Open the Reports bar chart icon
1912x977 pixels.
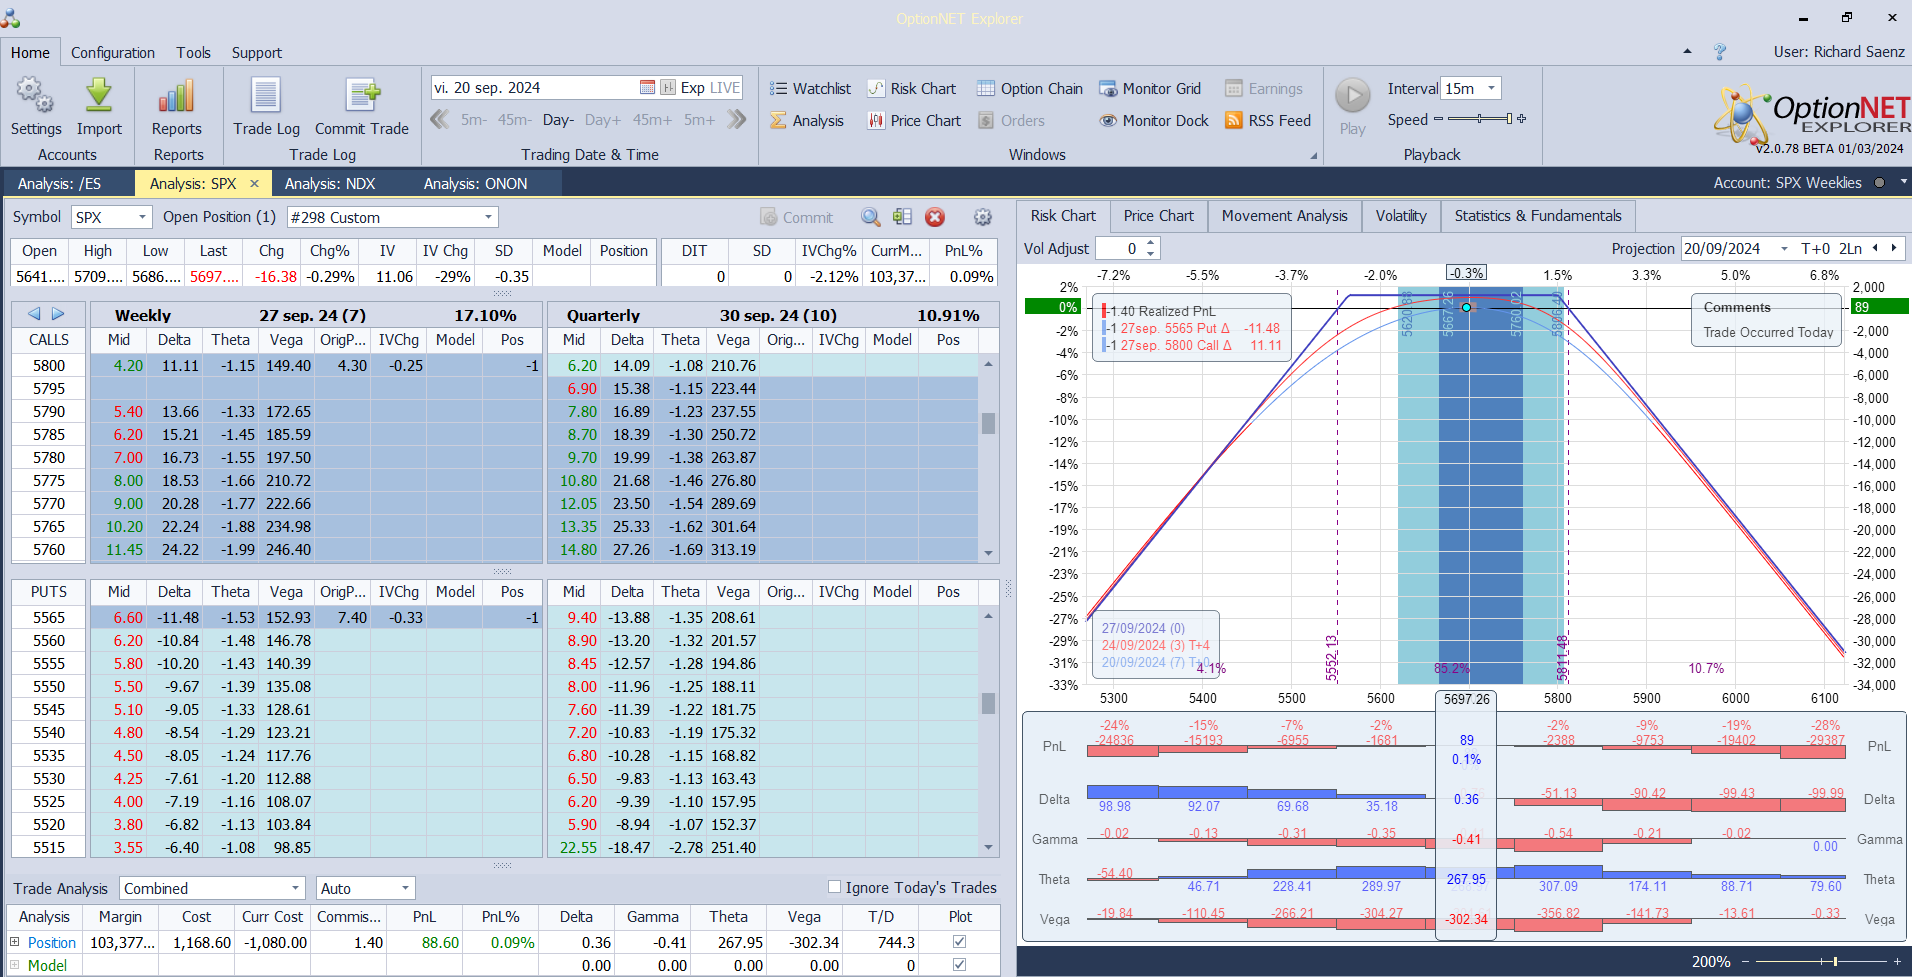(176, 96)
